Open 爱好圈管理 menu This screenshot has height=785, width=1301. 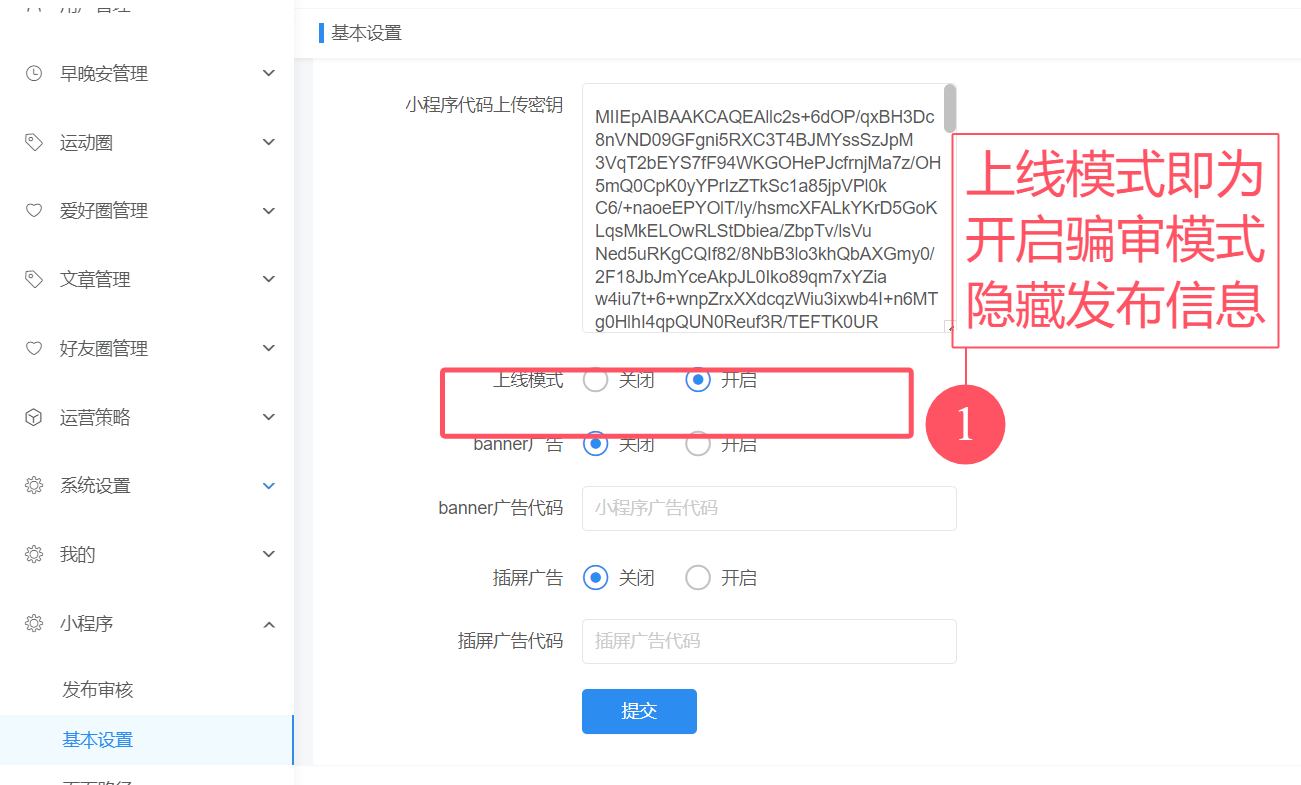[147, 211]
